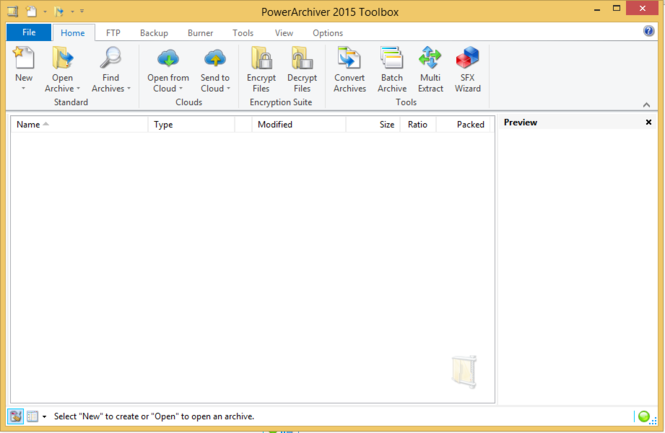Launch the Encrypt Files tool
Viewport: 665px width, 433px height.
tap(261, 70)
